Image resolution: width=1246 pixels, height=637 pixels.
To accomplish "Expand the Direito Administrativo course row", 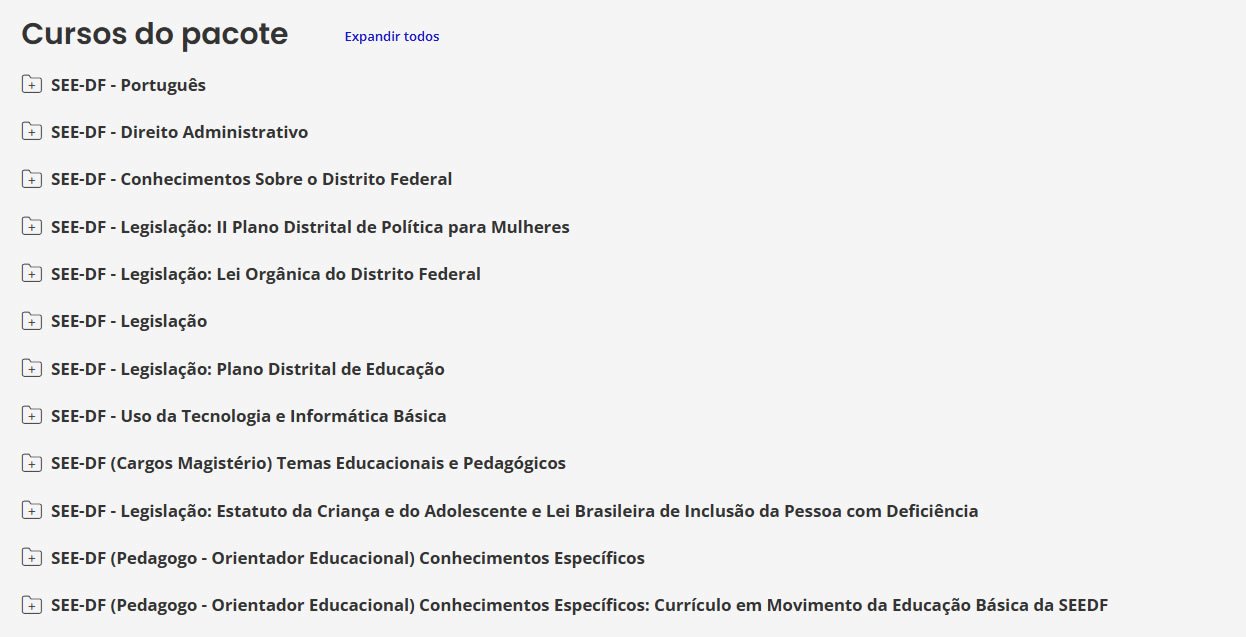I will [180, 132].
